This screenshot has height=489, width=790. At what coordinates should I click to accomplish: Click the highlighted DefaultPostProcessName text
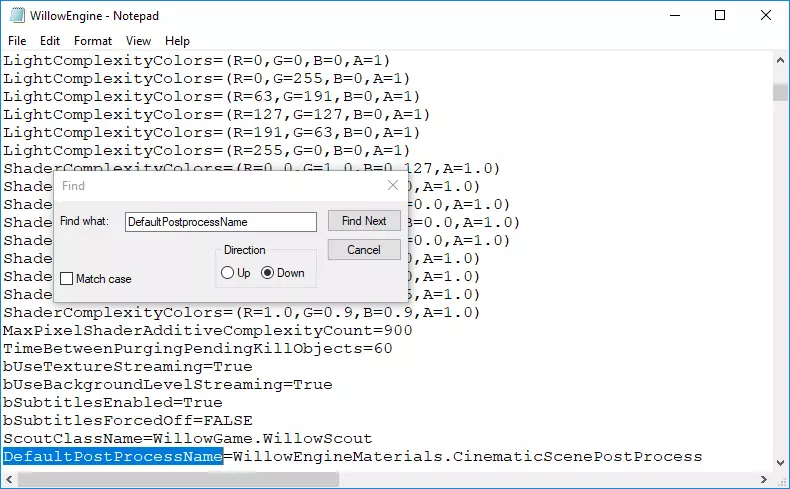[x=113, y=456]
